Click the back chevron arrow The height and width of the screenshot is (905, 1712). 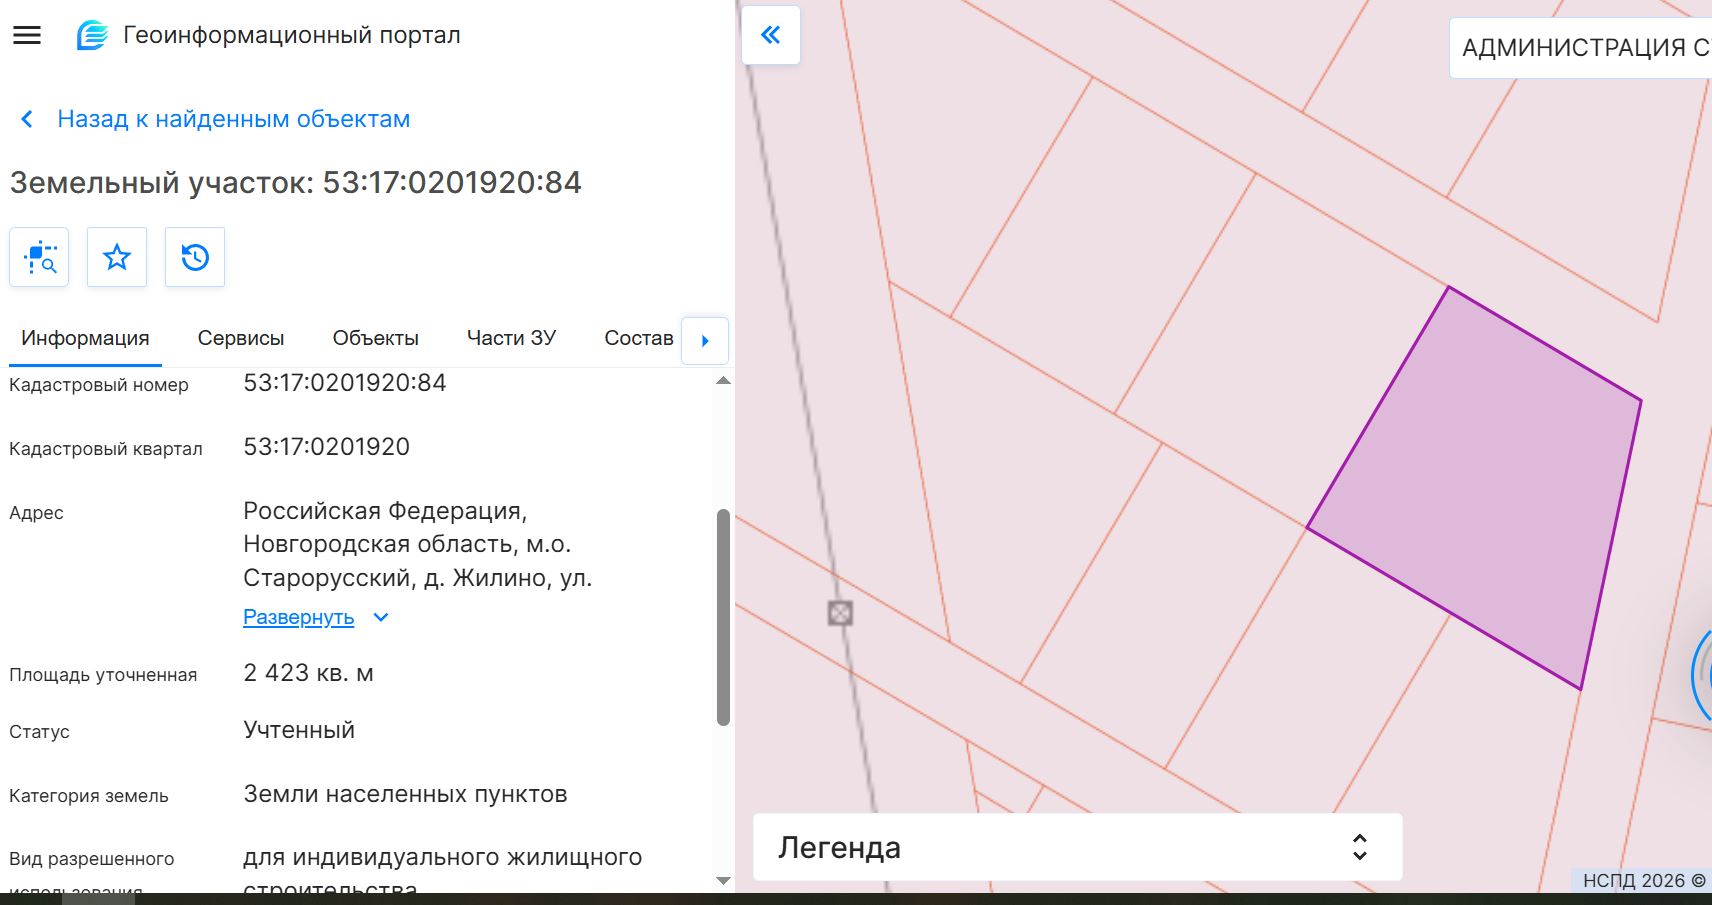(27, 119)
